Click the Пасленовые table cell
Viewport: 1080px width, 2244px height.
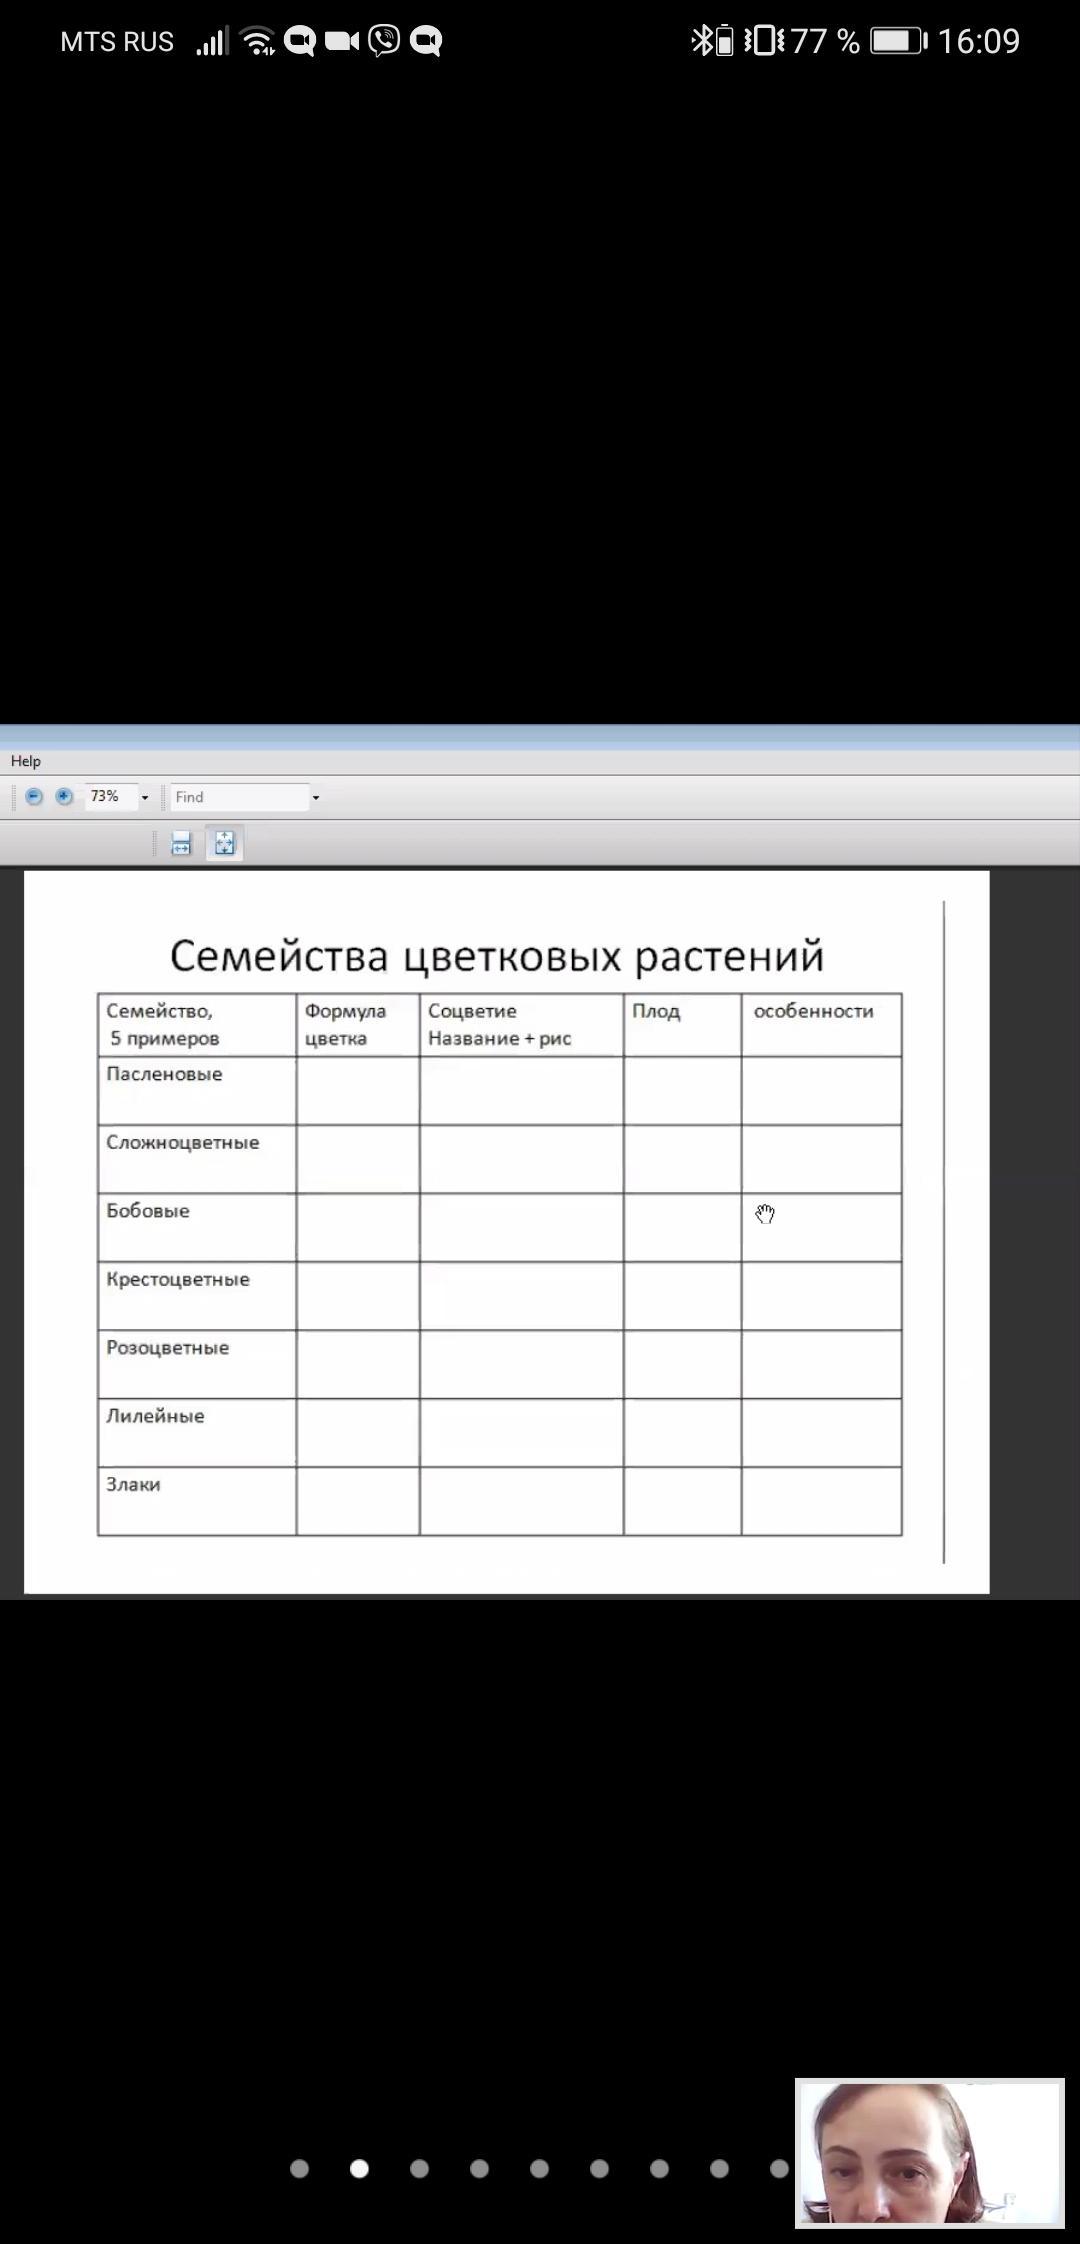(197, 1091)
